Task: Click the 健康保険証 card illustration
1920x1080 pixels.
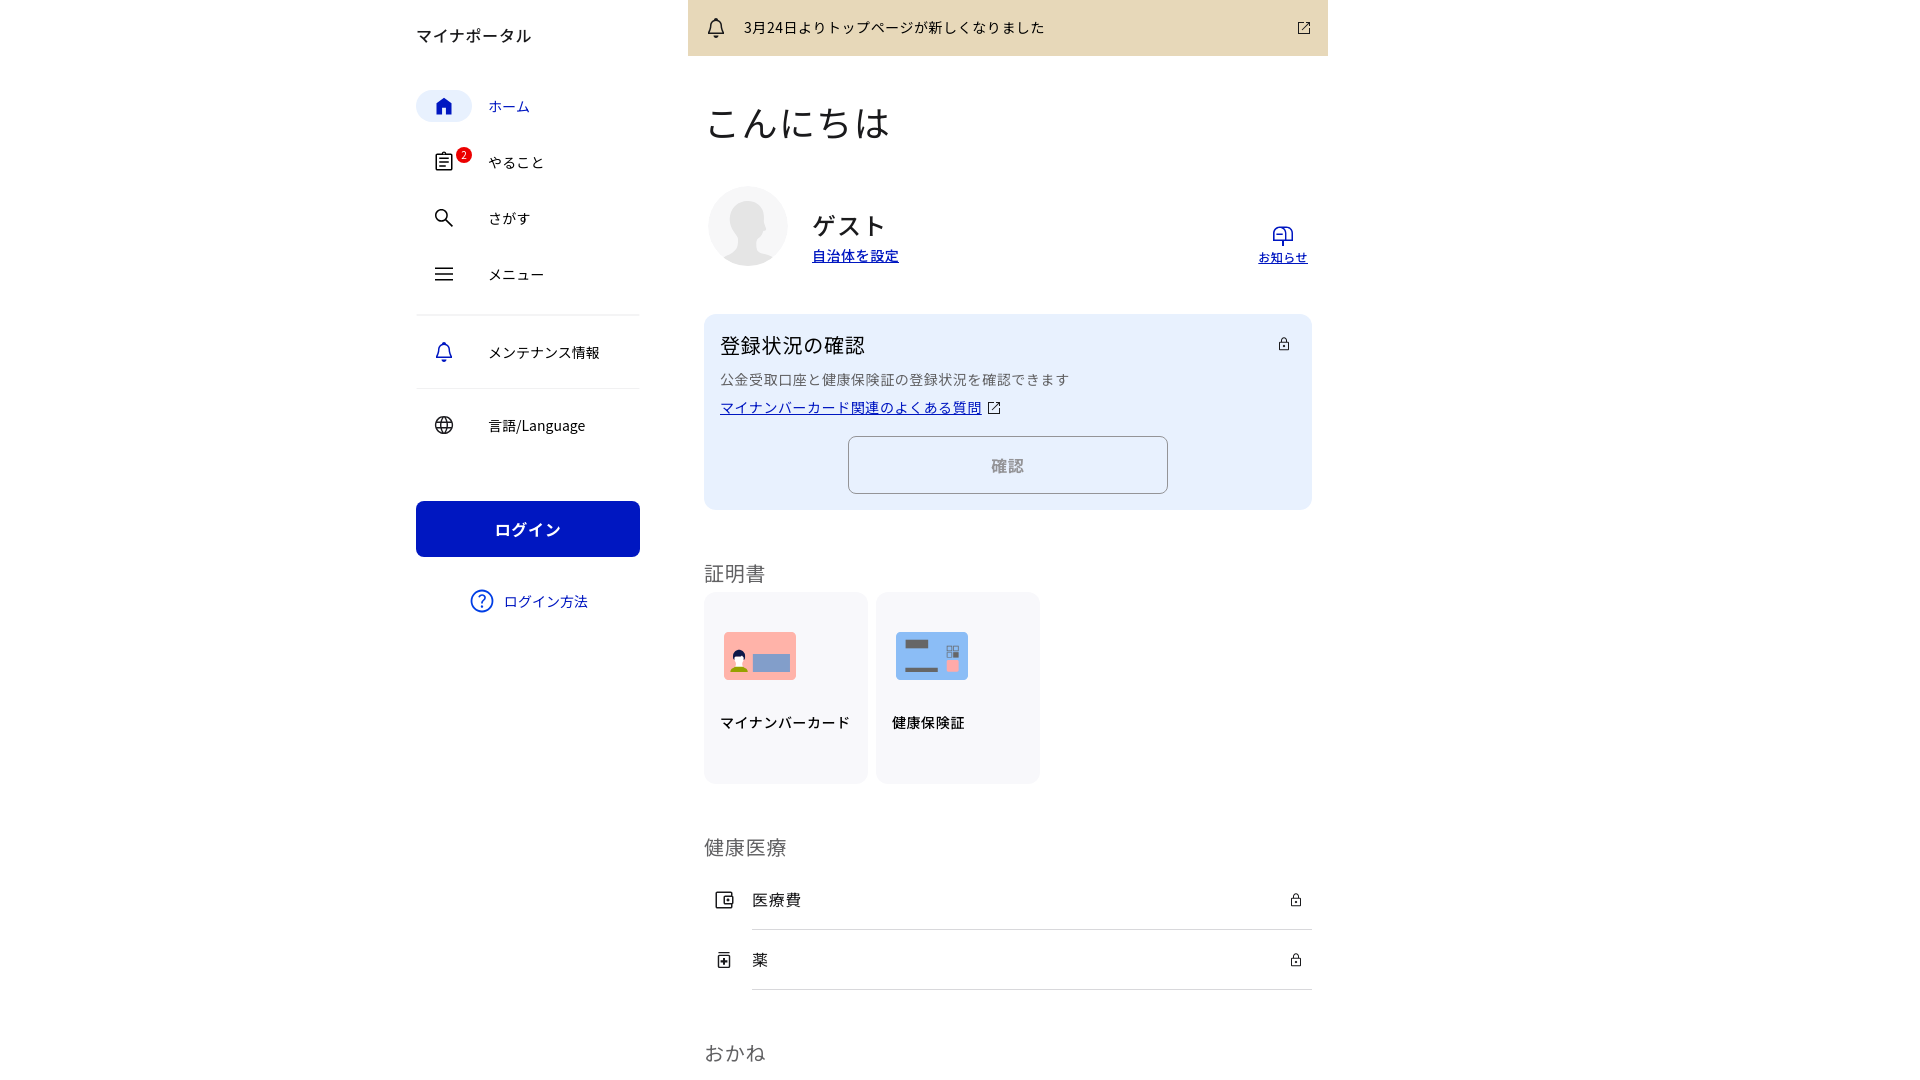Action: pos(932,656)
